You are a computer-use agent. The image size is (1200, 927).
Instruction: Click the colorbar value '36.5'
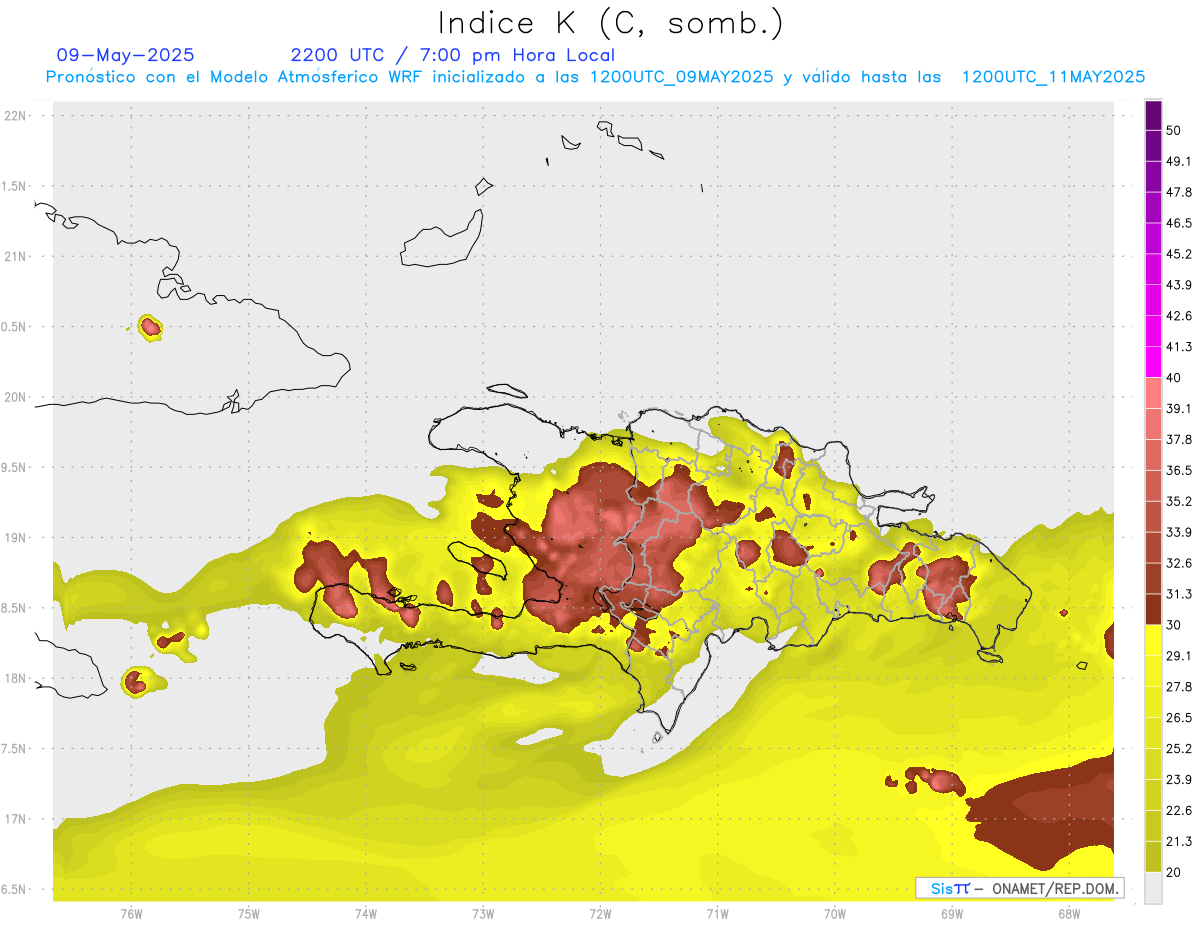tap(1179, 470)
